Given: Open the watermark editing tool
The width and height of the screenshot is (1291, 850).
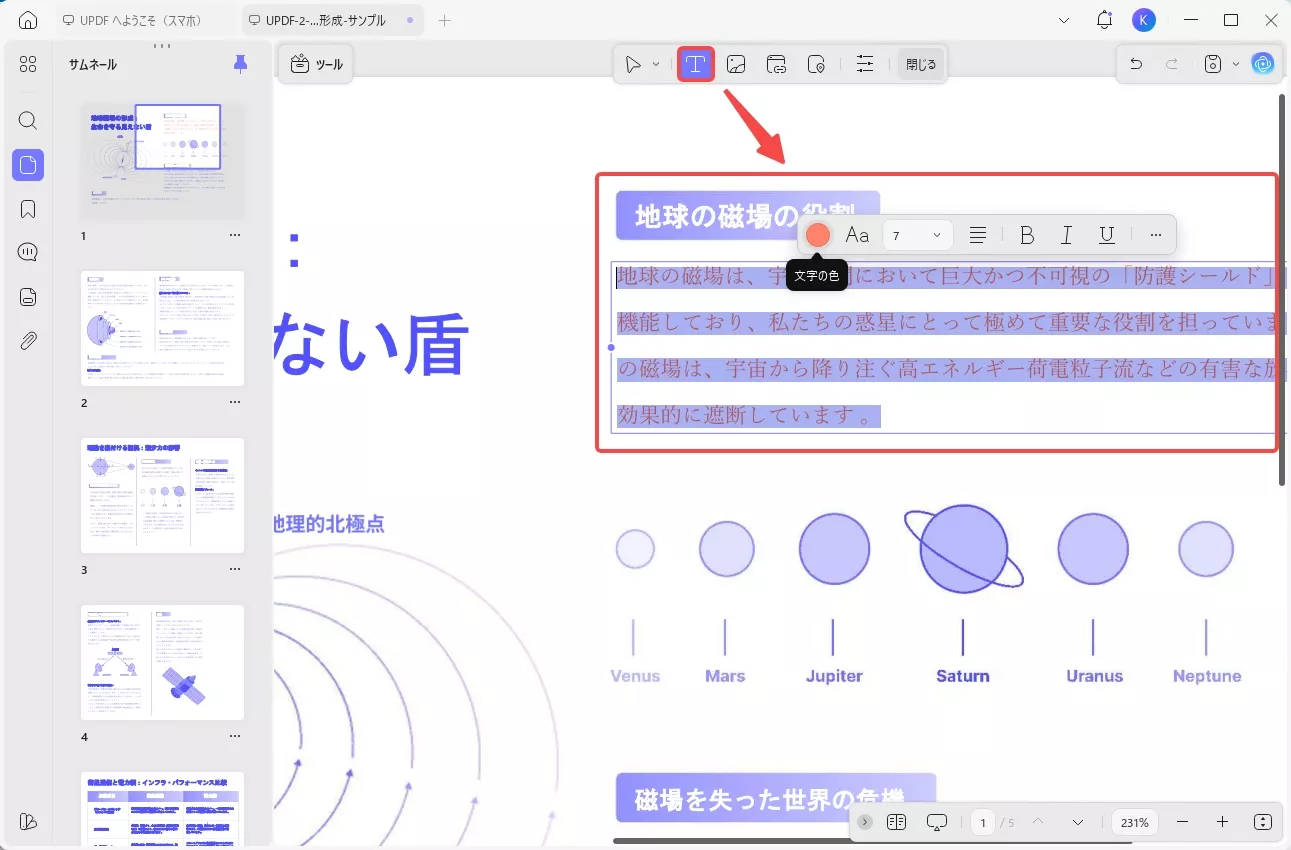Looking at the screenshot, I should click(817, 63).
